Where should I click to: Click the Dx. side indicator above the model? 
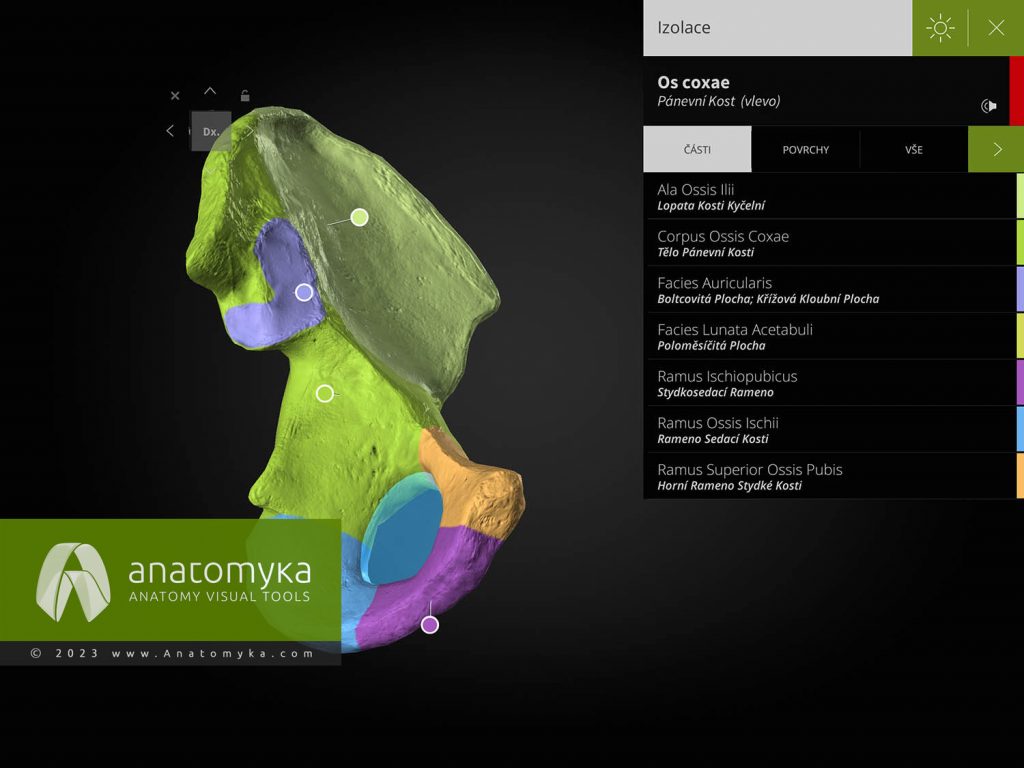(x=210, y=130)
